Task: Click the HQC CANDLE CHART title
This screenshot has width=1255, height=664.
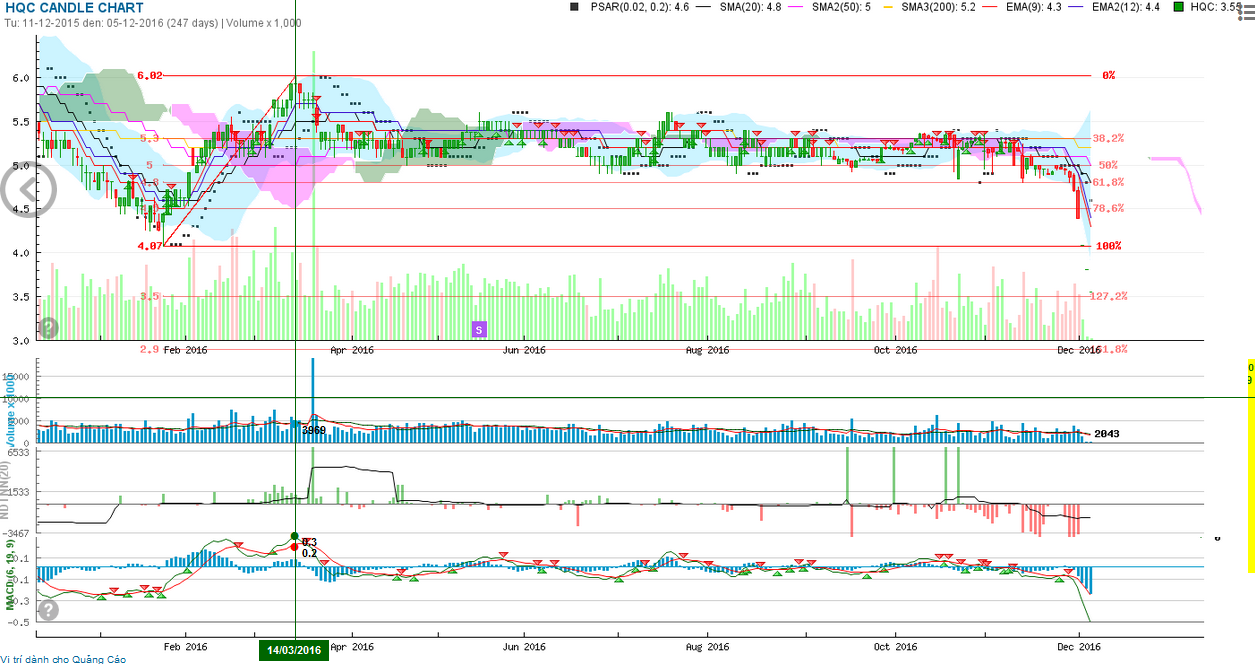Action: coord(75,8)
